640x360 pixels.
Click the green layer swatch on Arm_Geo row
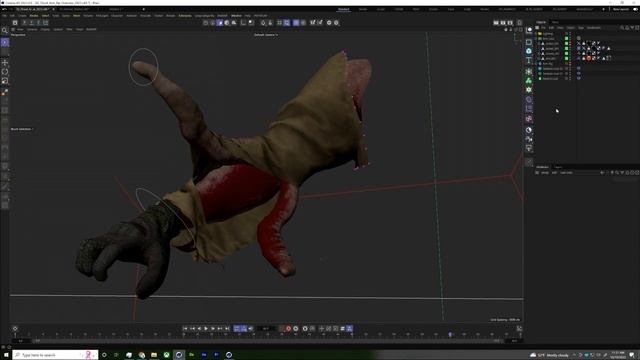(x=566, y=38)
